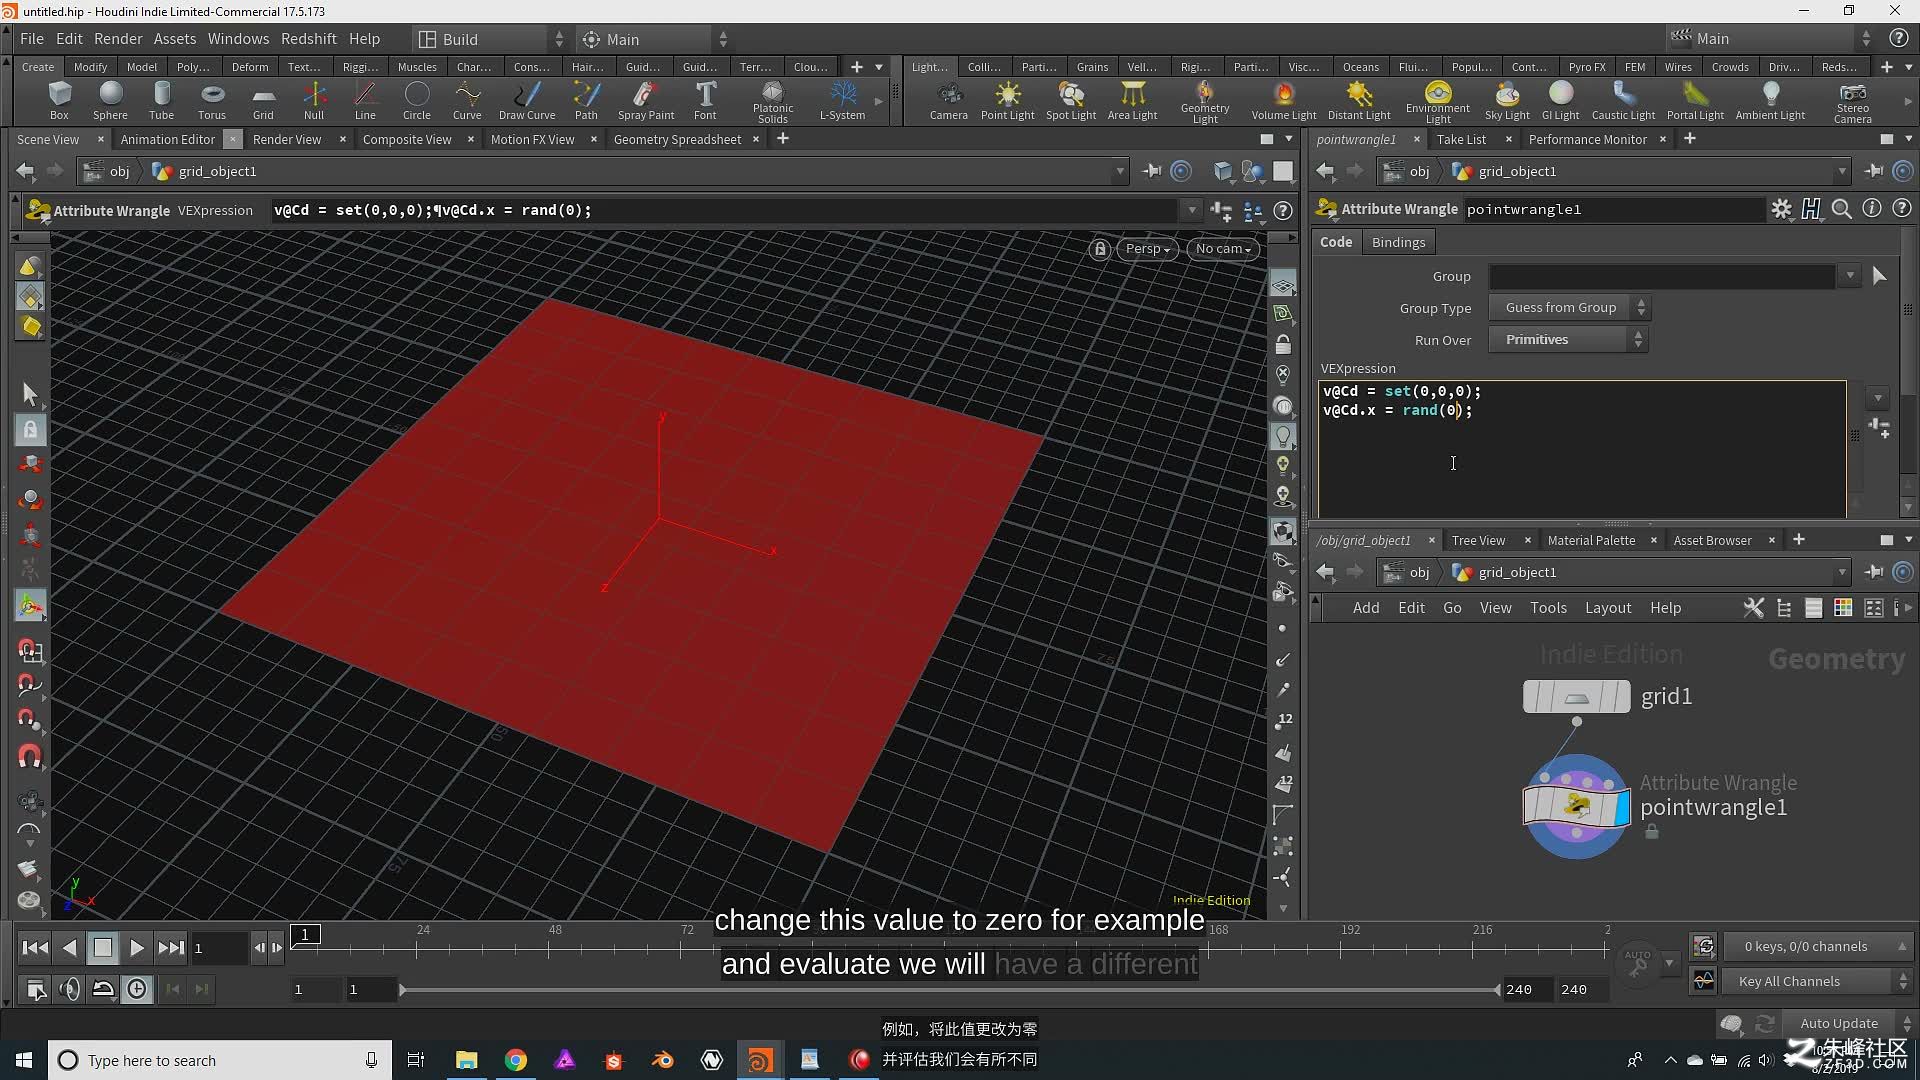Click the VEXpression code editor
The width and height of the screenshot is (1920, 1080).
(x=1582, y=448)
